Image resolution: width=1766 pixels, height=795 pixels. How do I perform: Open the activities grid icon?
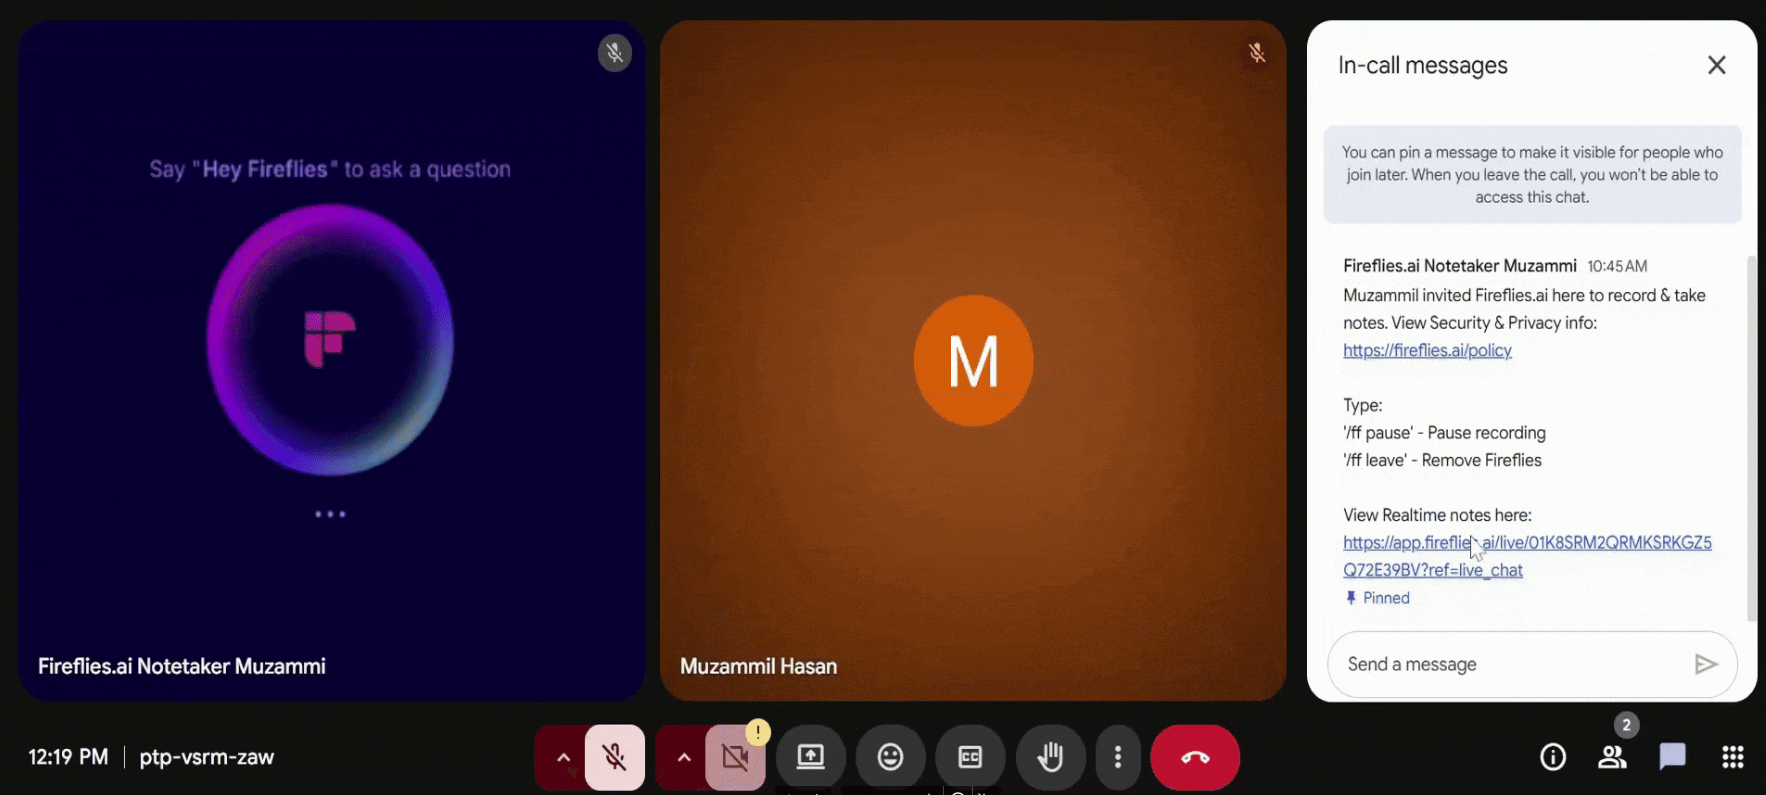(x=1733, y=757)
